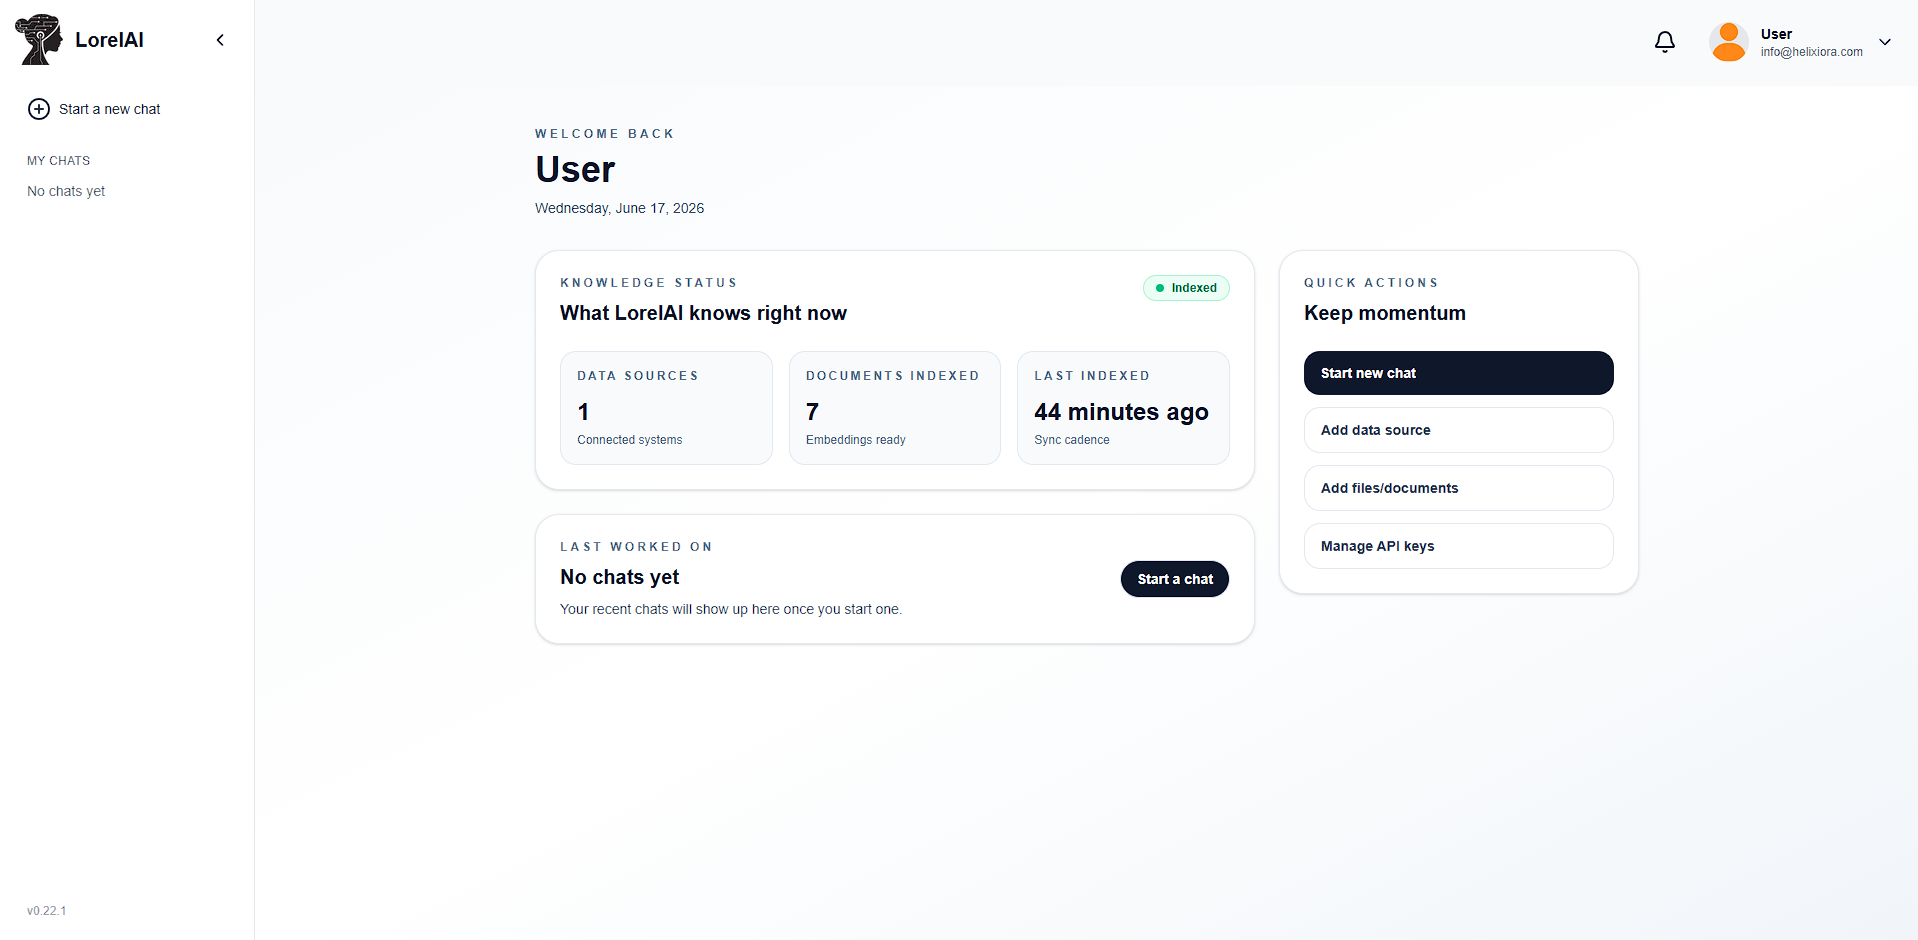The image size is (1918, 940).
Task: Click the info@helixiora.com account email
Action: click(x=1811, y=52)
